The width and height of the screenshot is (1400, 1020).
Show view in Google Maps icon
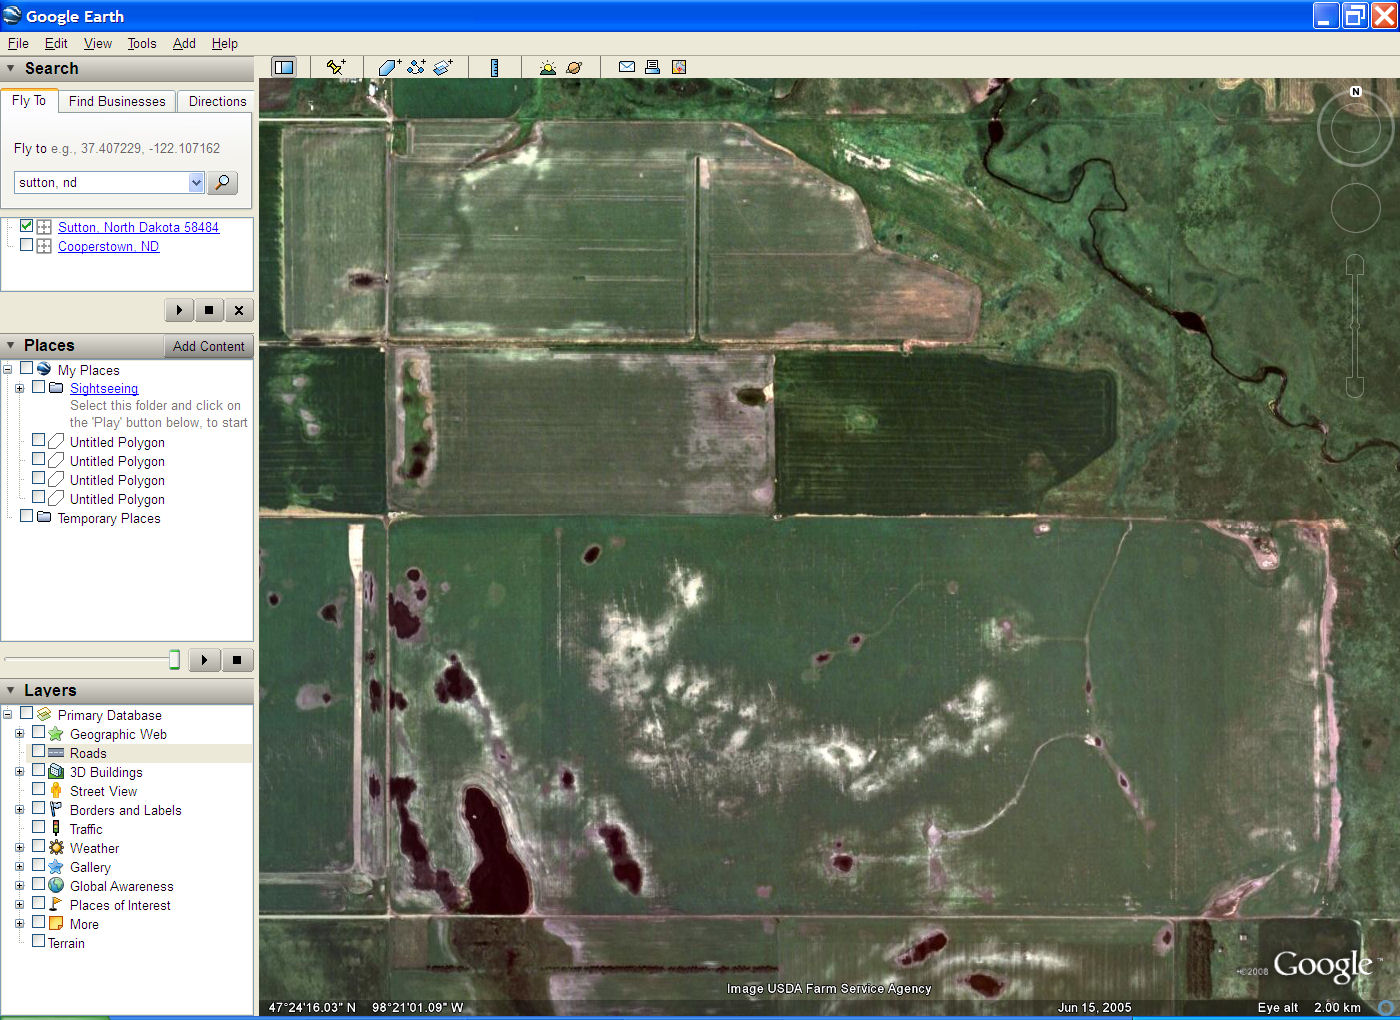[x=679, y=67]
